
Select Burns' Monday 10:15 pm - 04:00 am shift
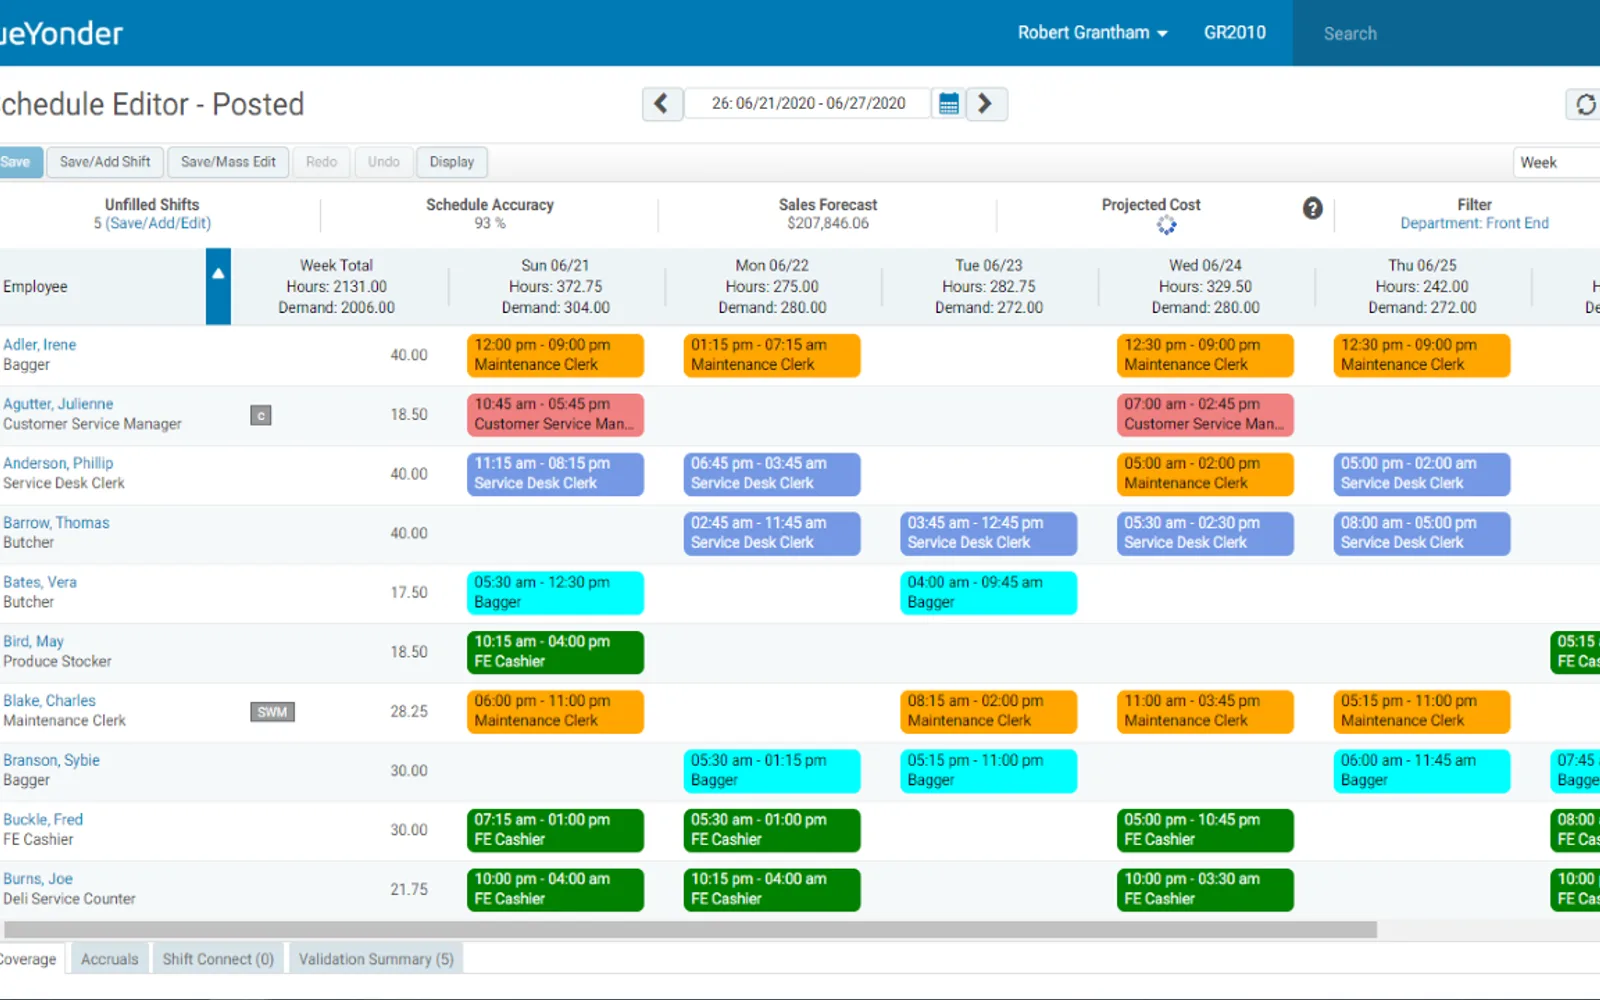click(772, 889)
